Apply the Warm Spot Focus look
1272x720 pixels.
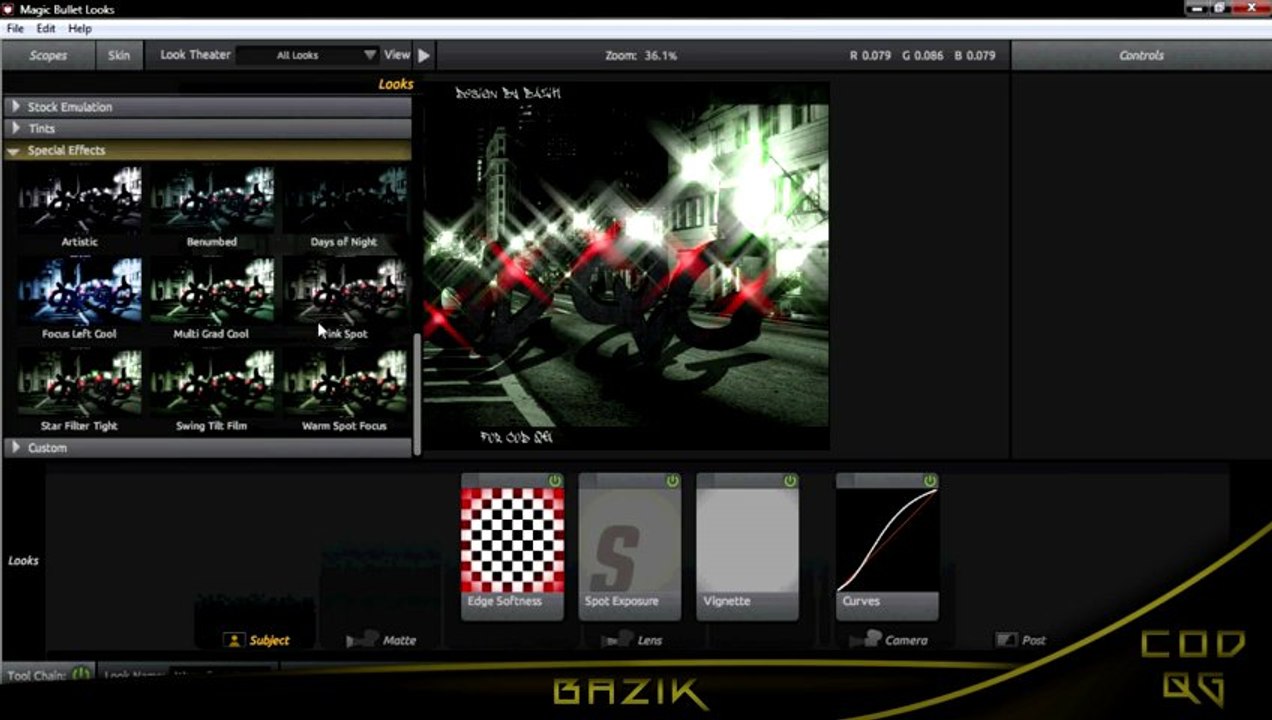point(344,391)
